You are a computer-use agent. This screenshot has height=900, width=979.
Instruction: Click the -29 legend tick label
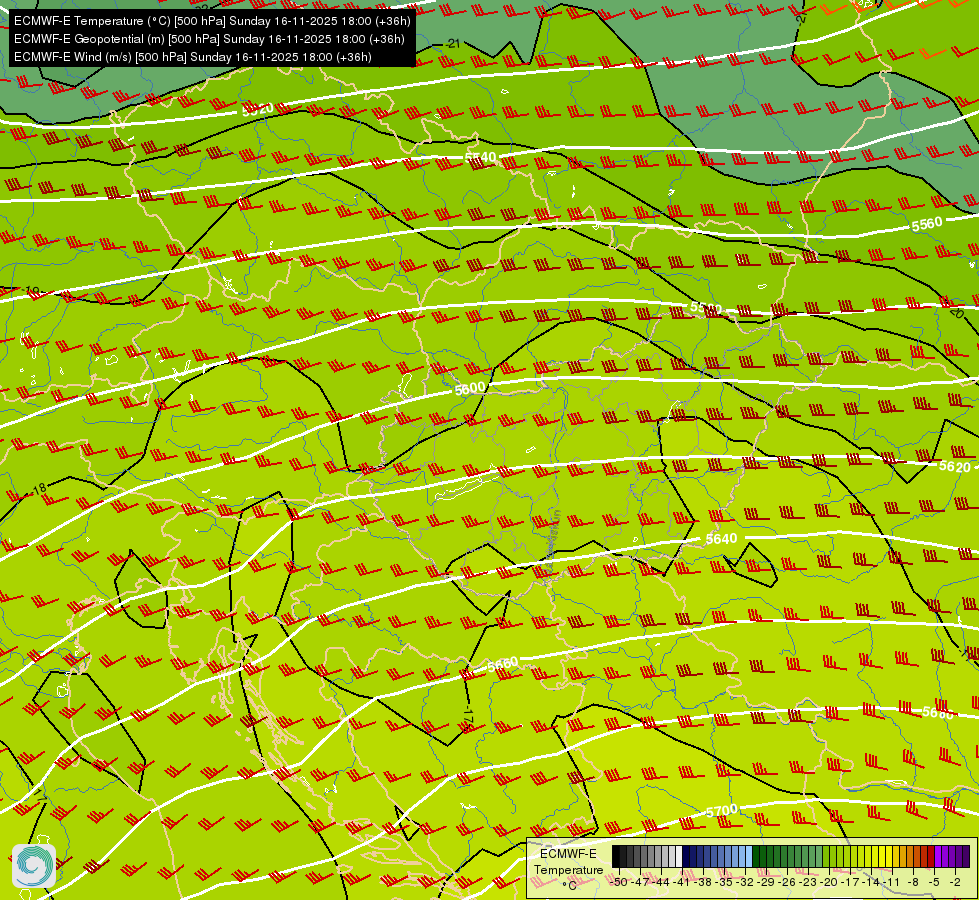coord(765,882)
